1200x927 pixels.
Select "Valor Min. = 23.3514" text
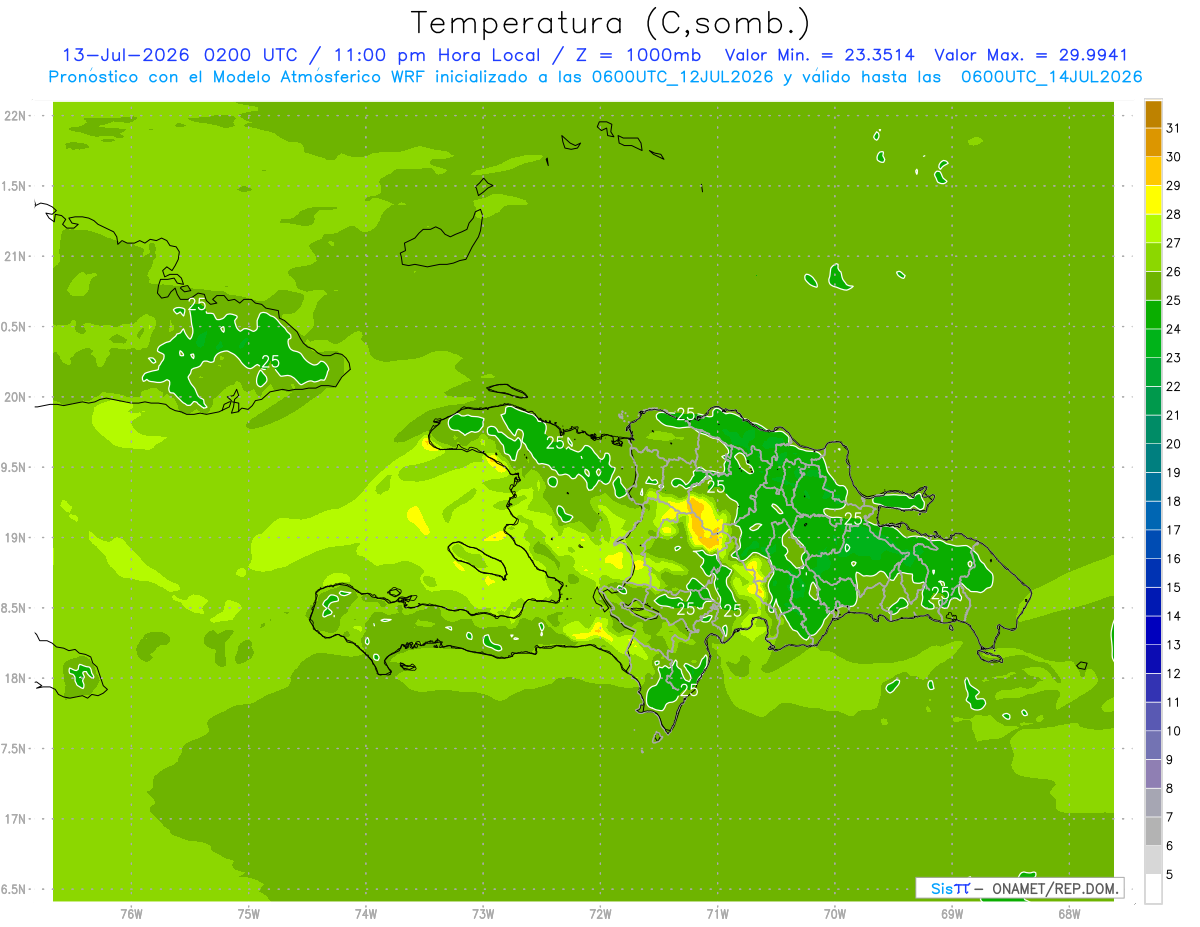(x=820, y=55)
